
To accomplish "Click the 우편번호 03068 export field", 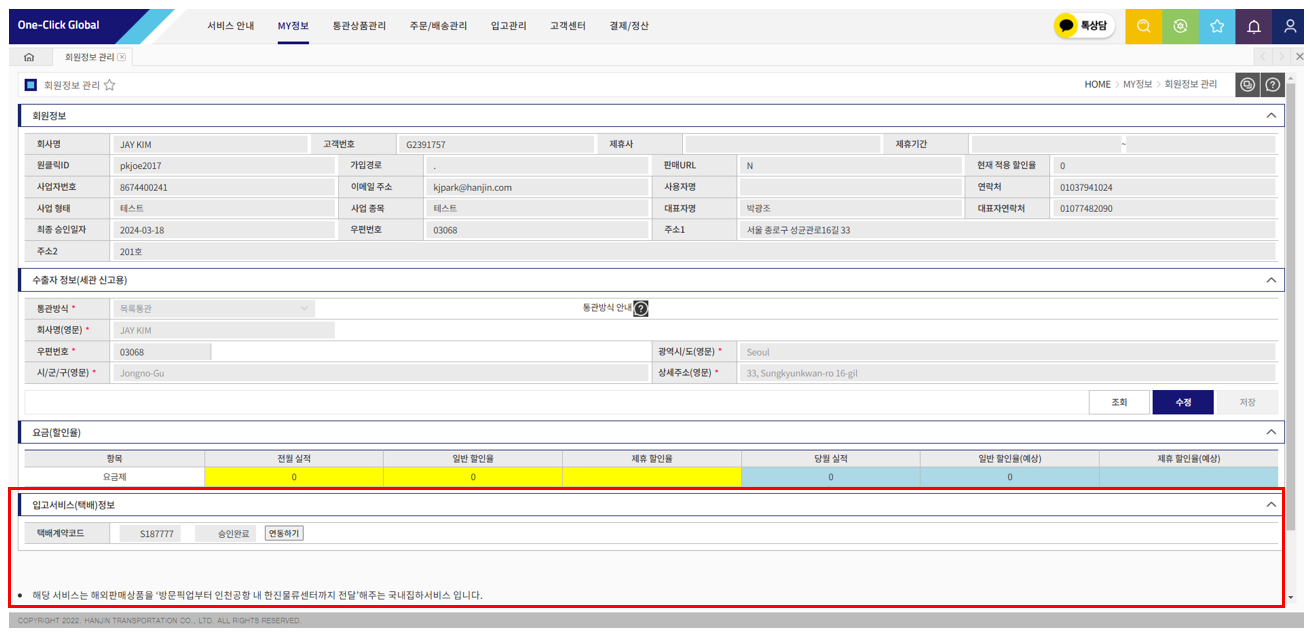I will 161,352.
